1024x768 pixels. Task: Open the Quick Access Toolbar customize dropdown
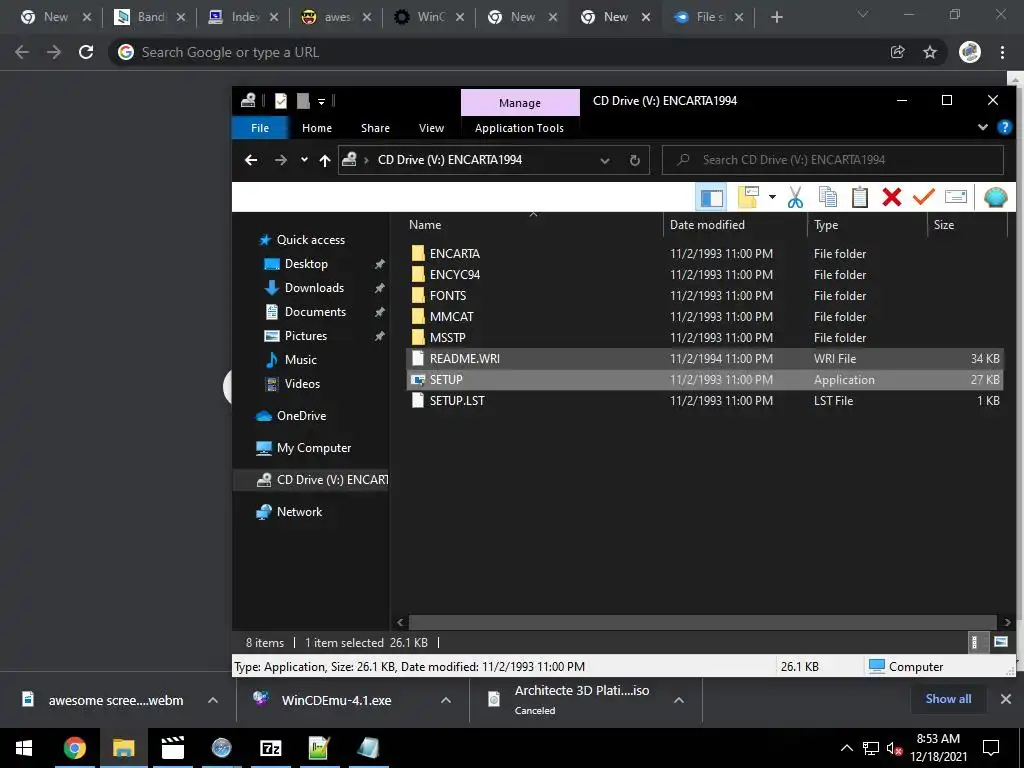[x=321, y=101]
